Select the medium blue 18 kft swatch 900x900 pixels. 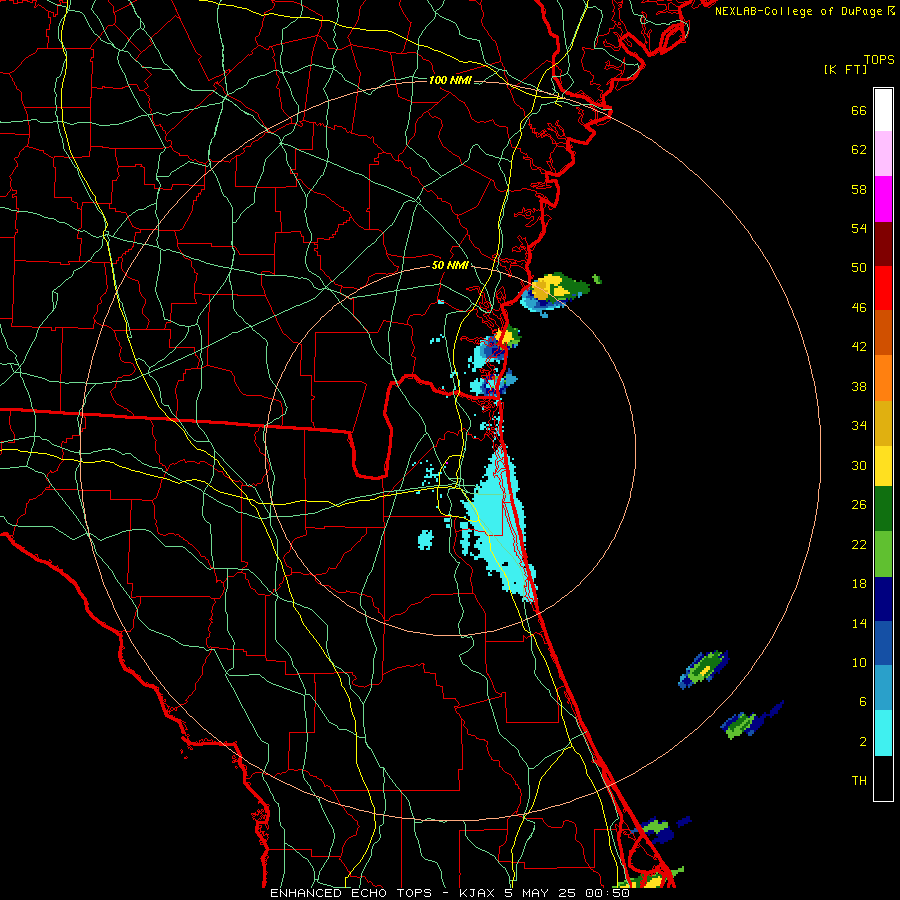[x=883, y=643]
